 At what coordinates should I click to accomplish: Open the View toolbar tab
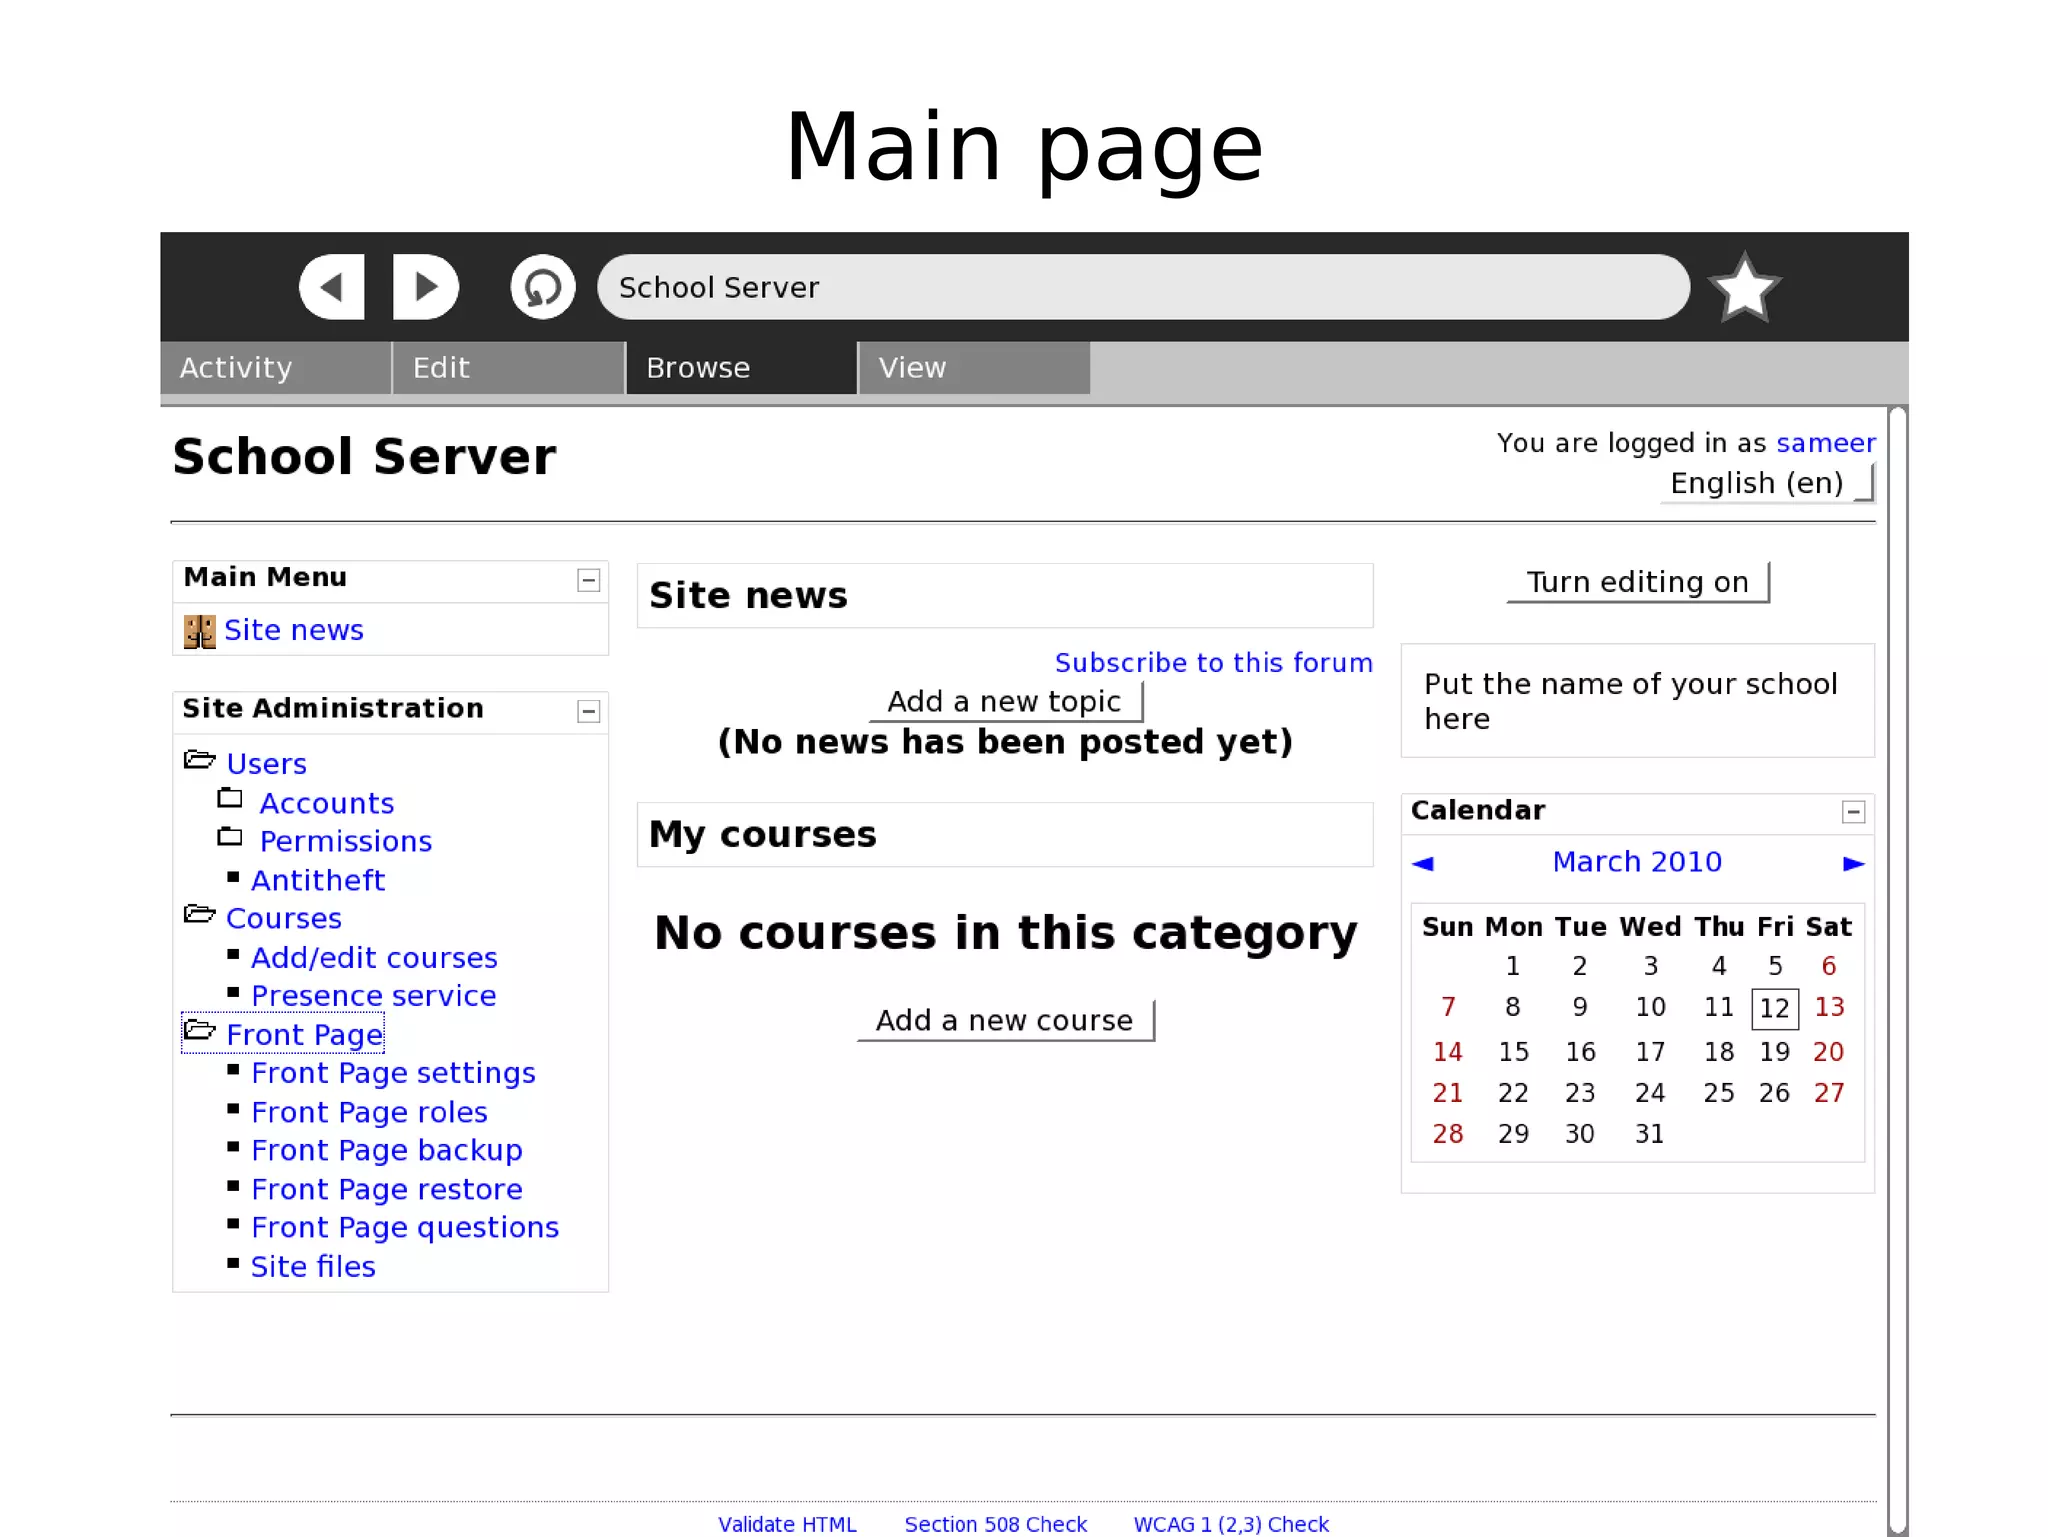[x=974, y=368]
